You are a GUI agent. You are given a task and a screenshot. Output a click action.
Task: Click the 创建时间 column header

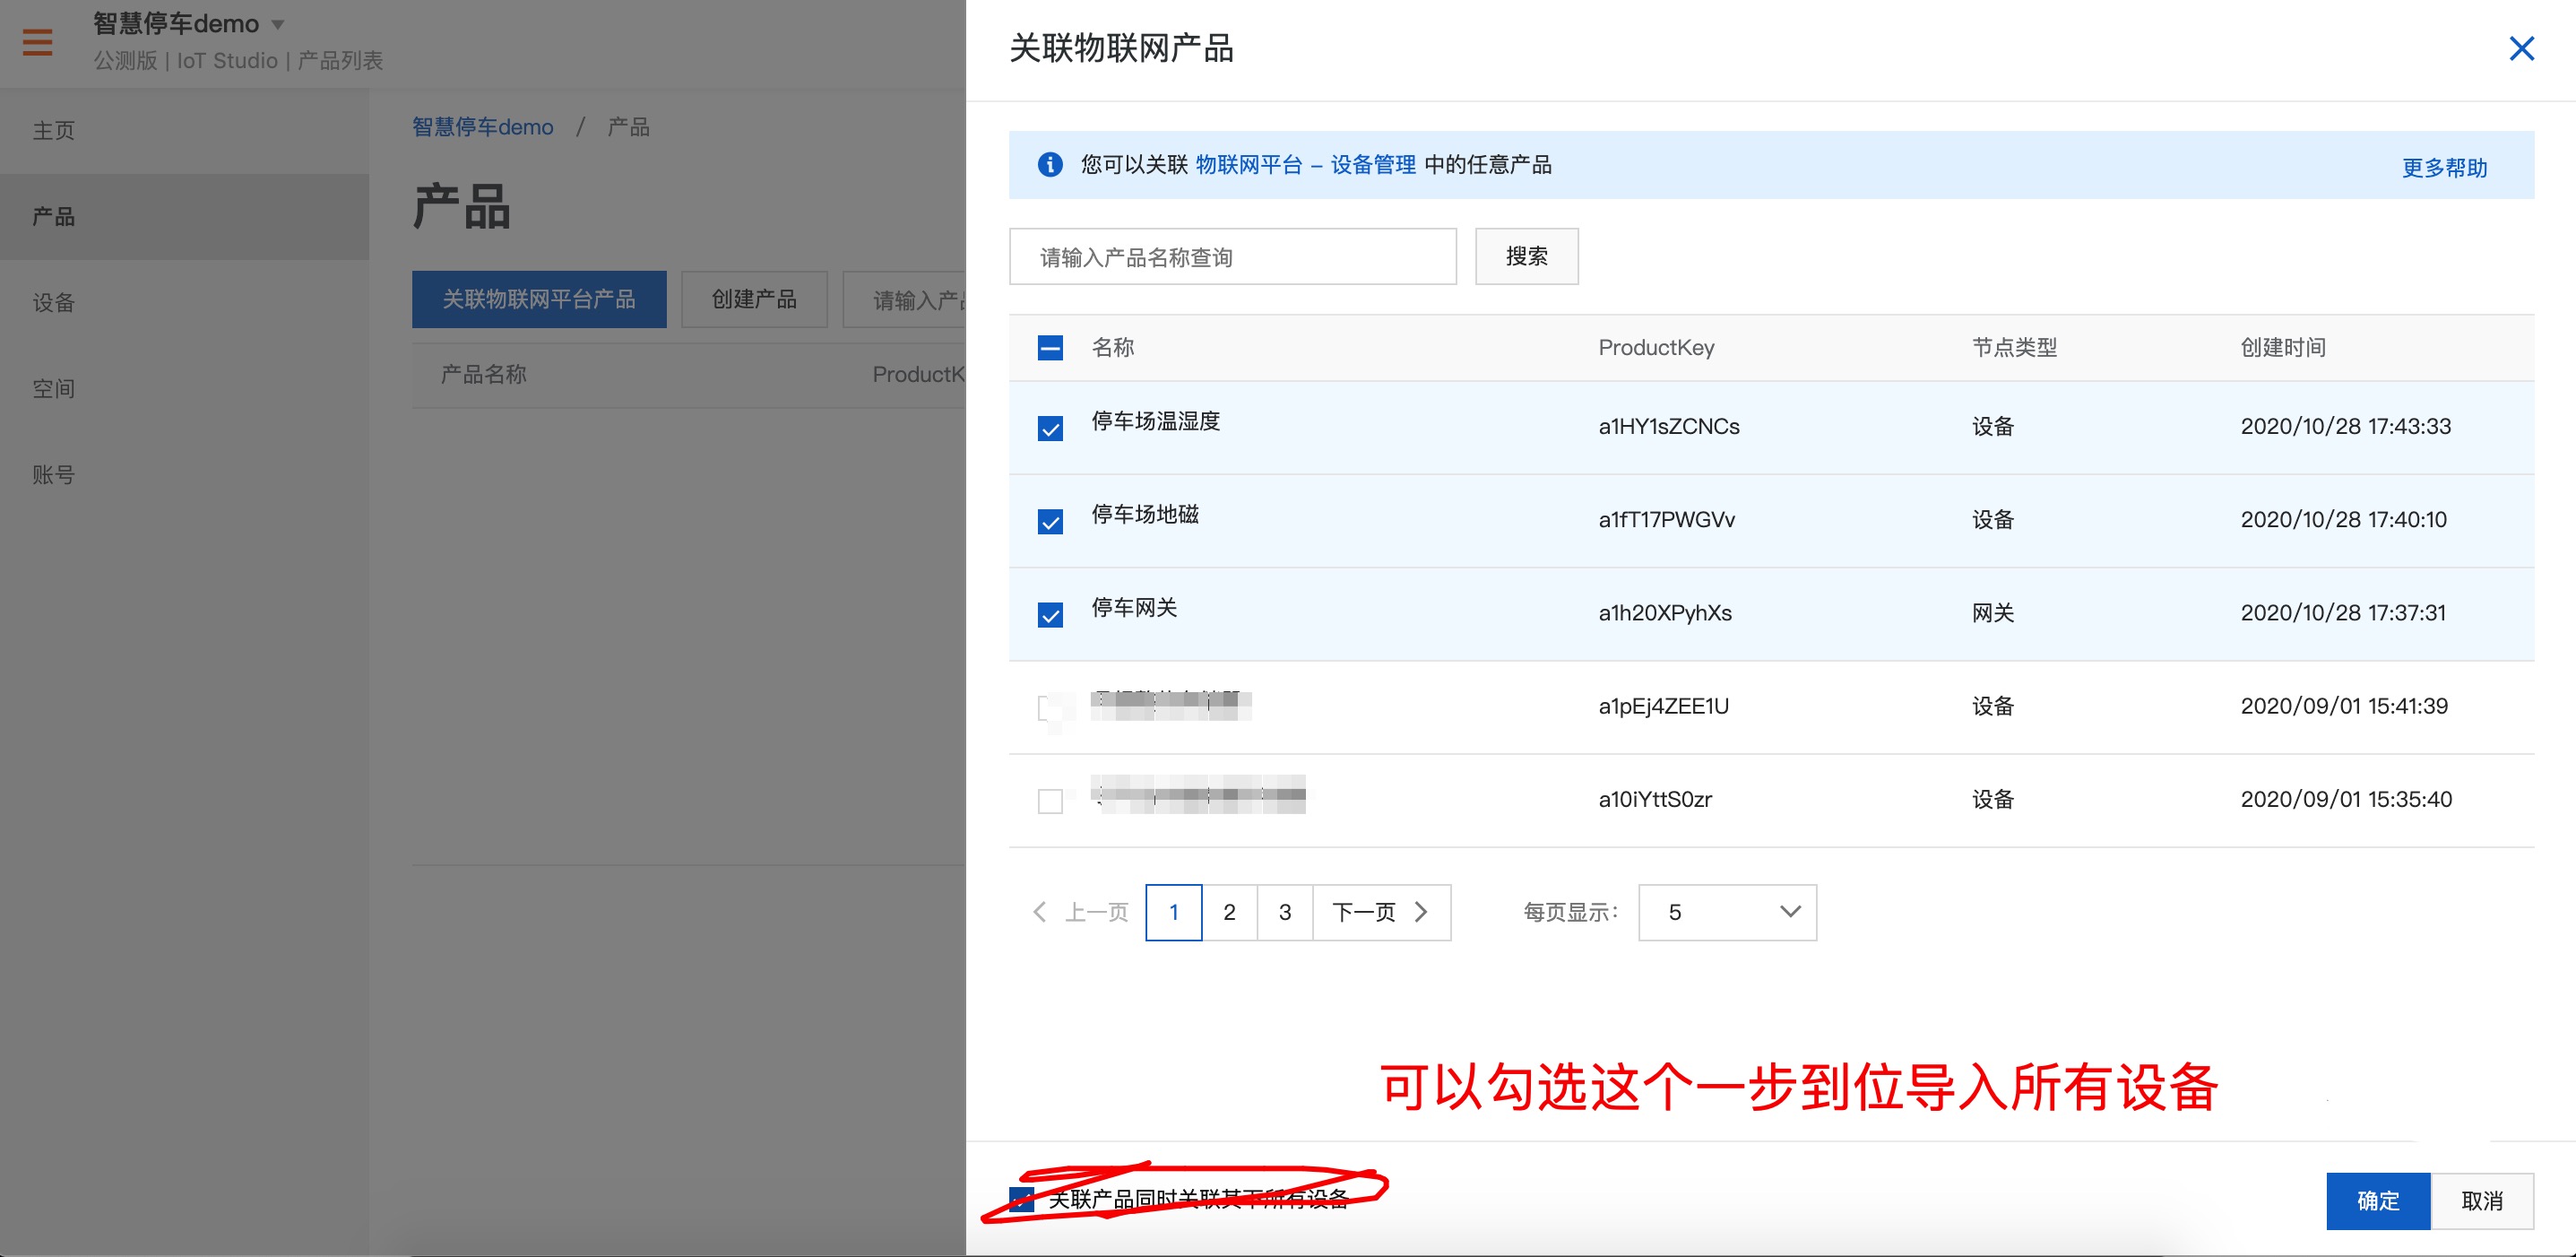pos(2283,347)
